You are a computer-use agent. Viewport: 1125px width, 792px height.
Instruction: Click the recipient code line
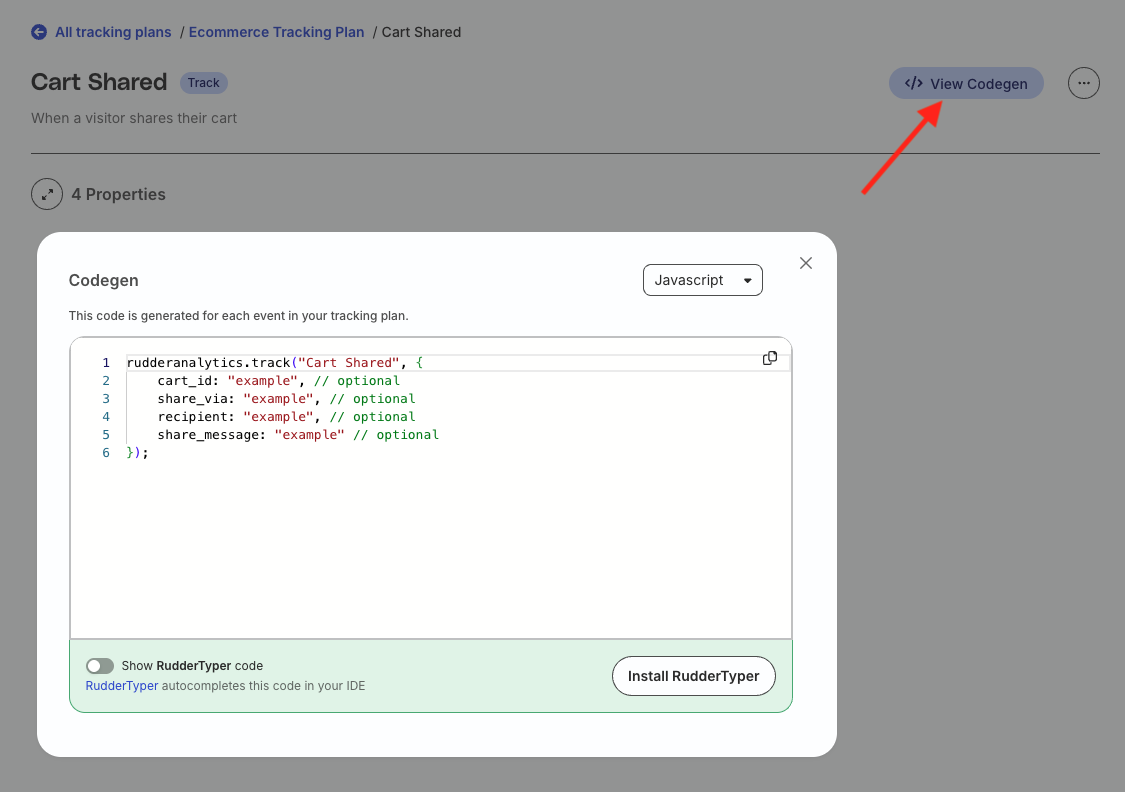click(286, 417)
